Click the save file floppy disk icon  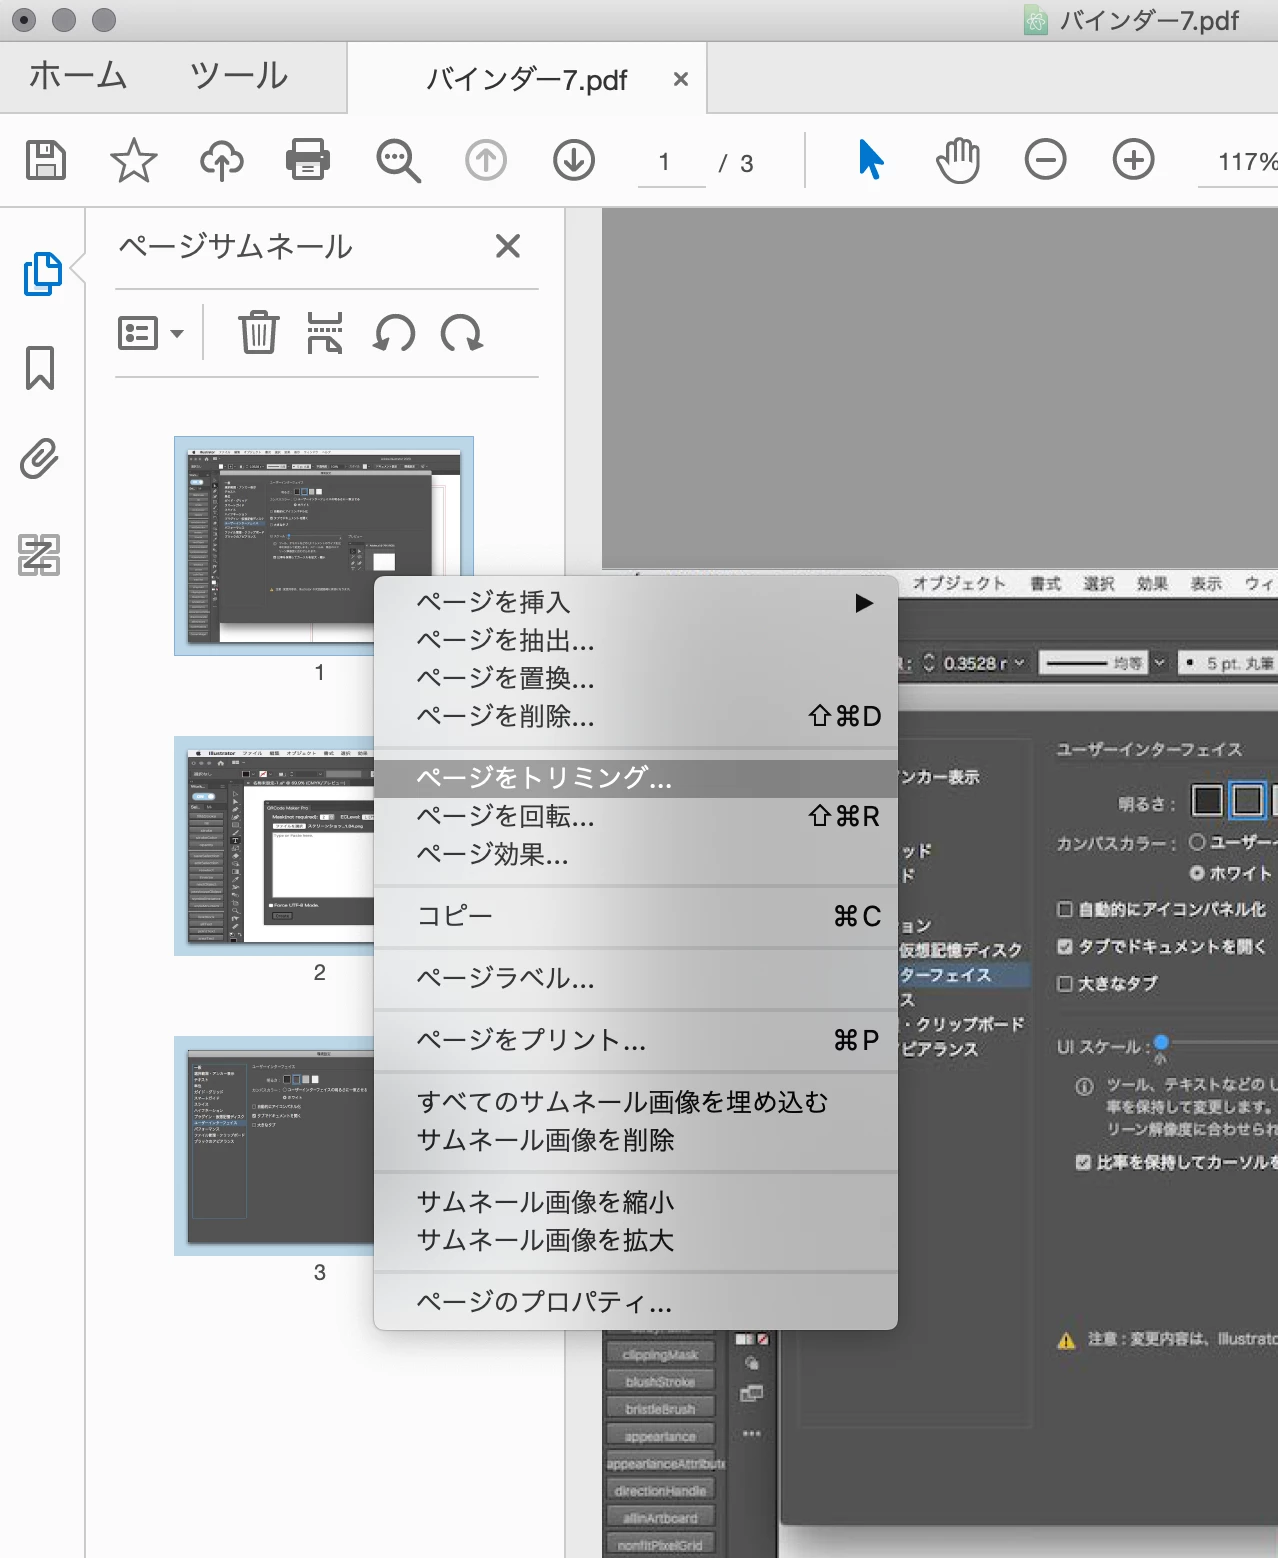click(46, 160)
